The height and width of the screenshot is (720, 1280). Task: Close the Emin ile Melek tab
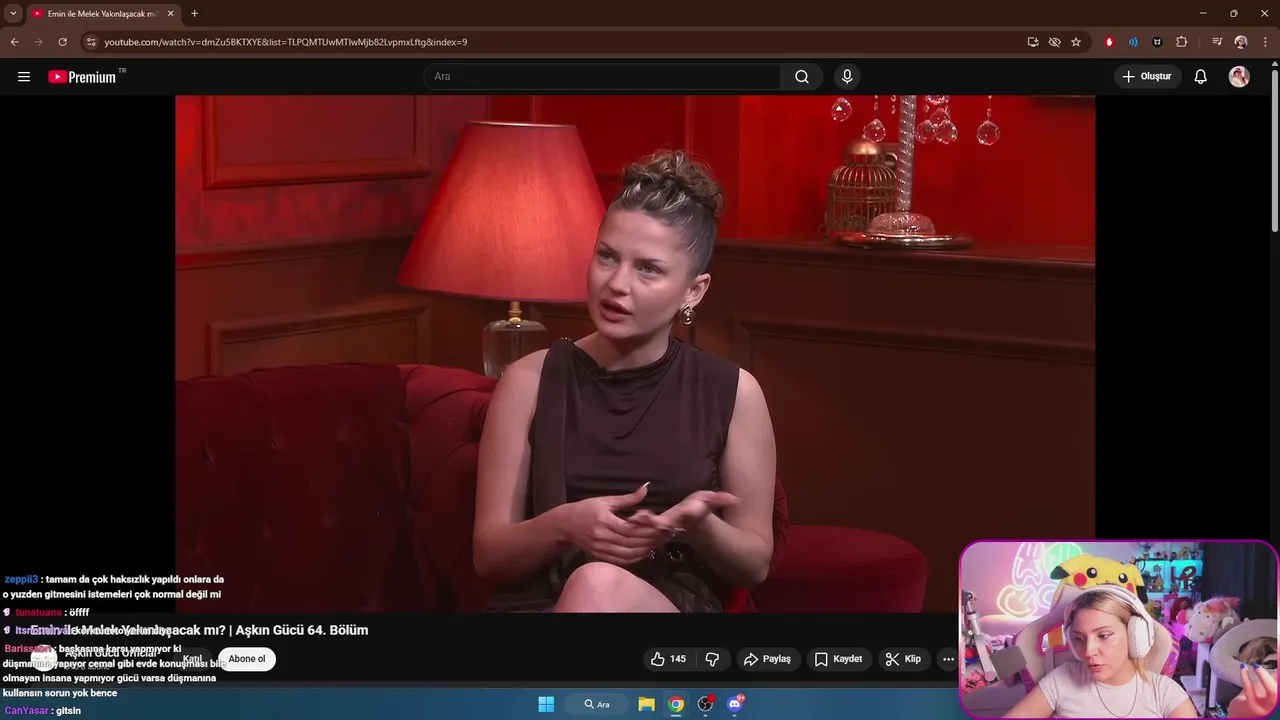pos(171,14)
